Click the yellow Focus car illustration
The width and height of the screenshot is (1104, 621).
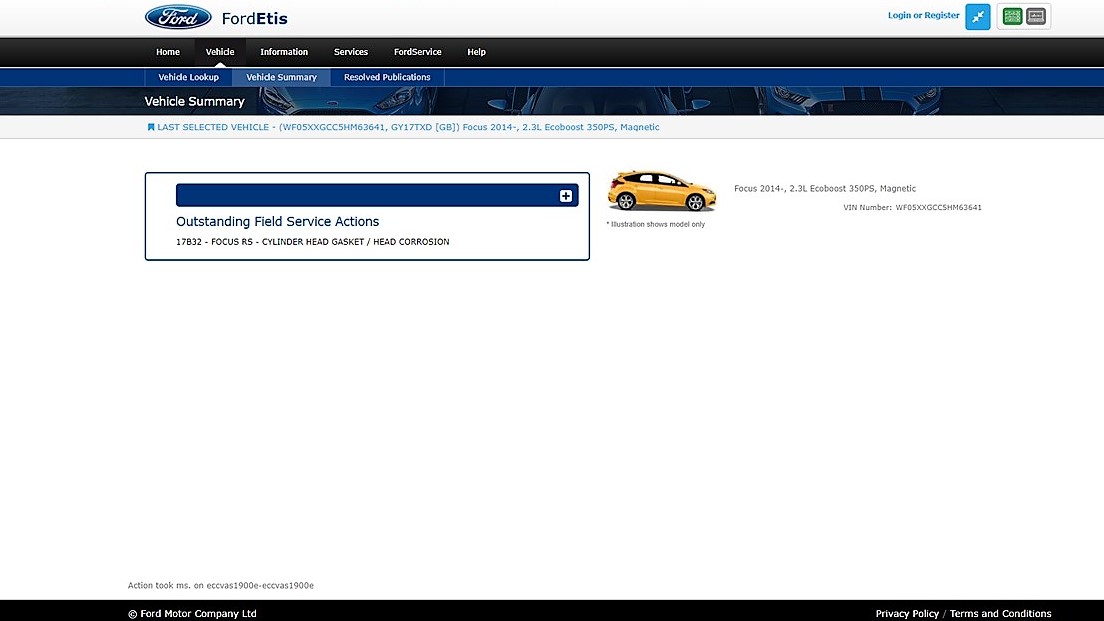pos(661,191)
